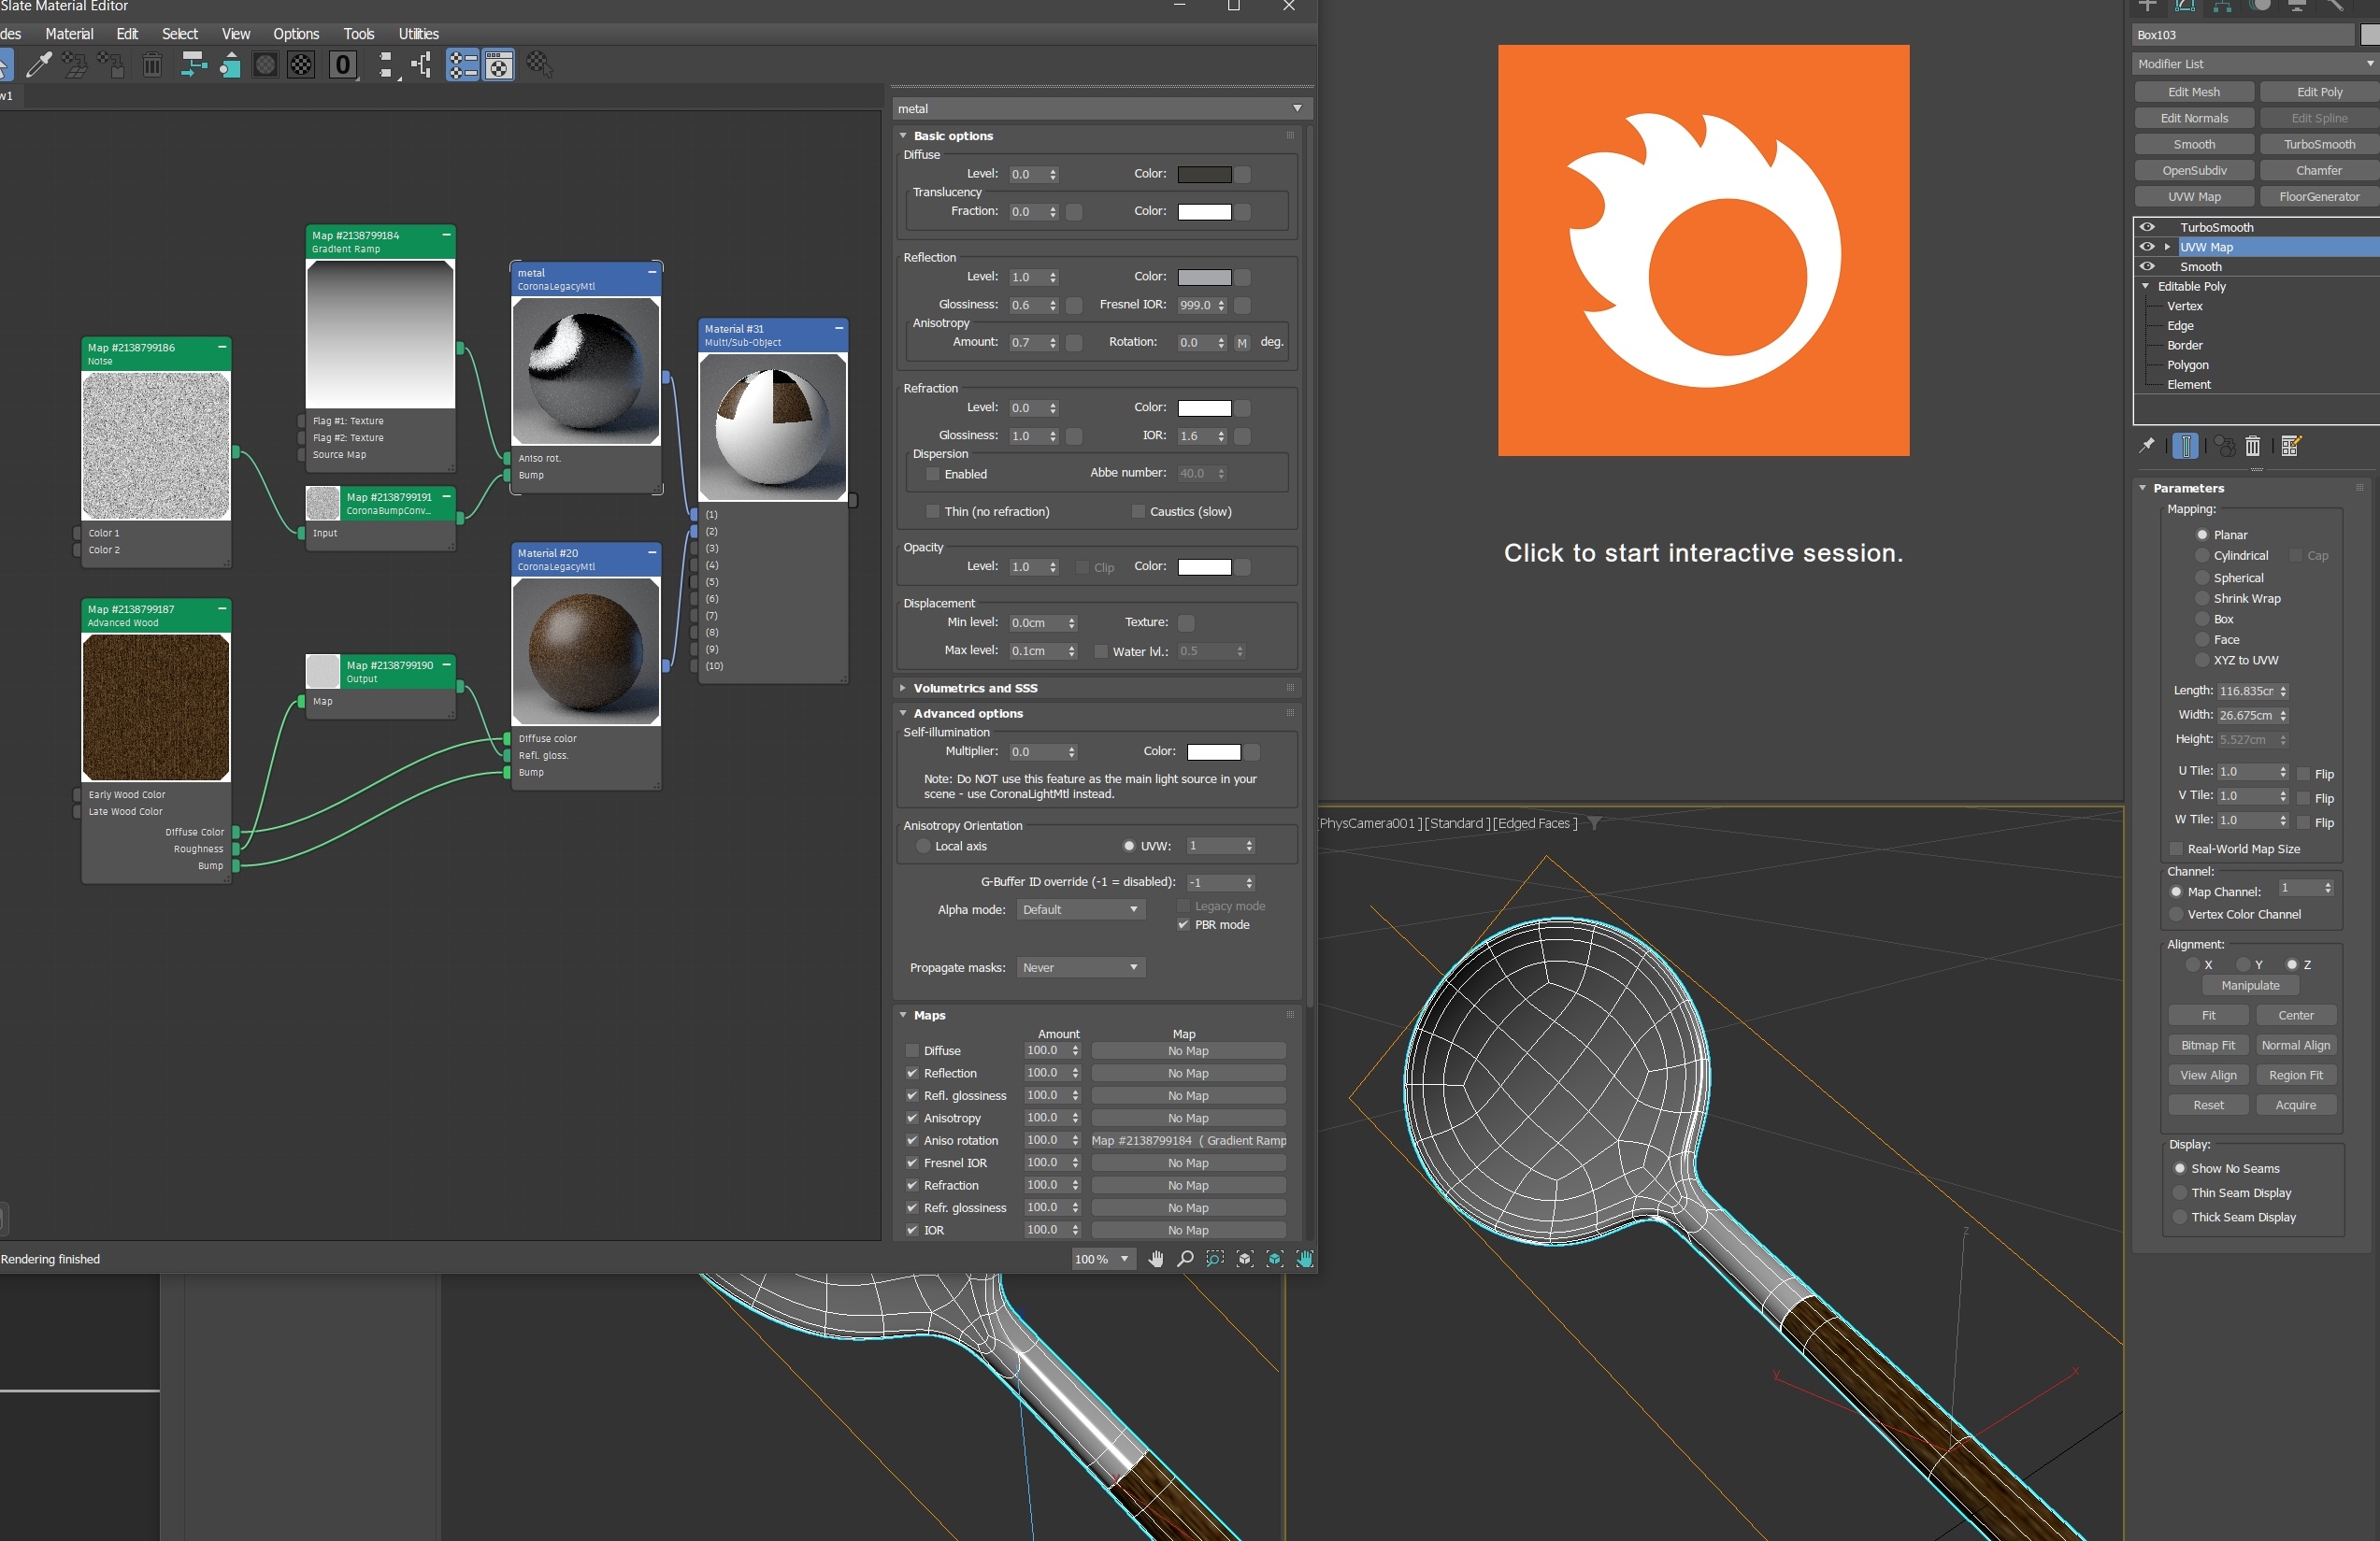2380x1541 pixels.
Task: Select Thin Seam Display option
Action: (2180, 1193)
